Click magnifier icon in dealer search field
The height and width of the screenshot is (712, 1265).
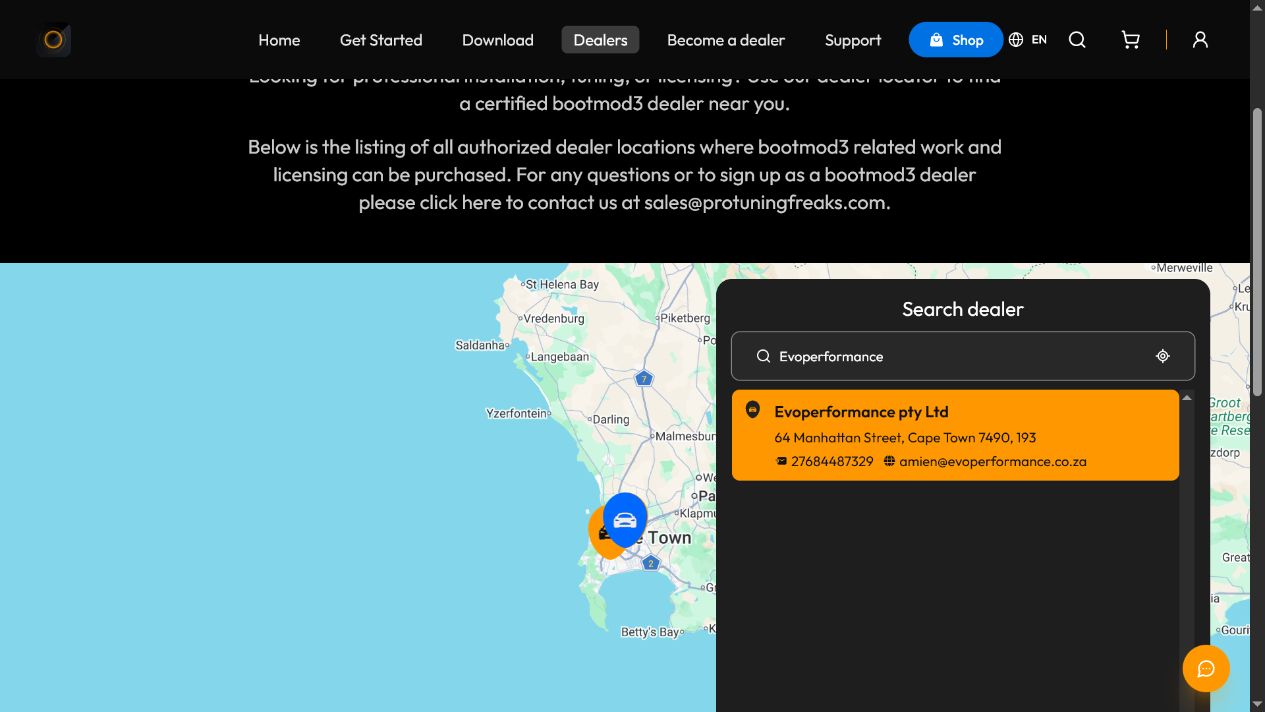pos(763,356)
